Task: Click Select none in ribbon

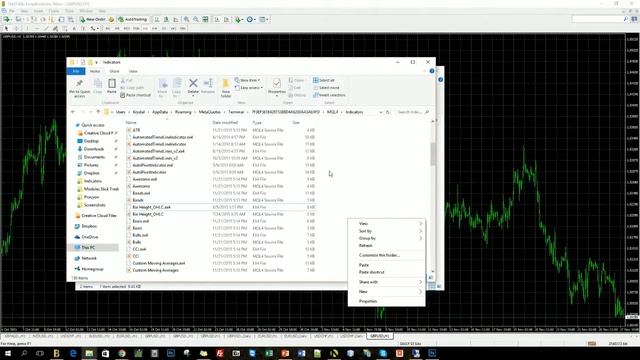Action: coord(326,88)
